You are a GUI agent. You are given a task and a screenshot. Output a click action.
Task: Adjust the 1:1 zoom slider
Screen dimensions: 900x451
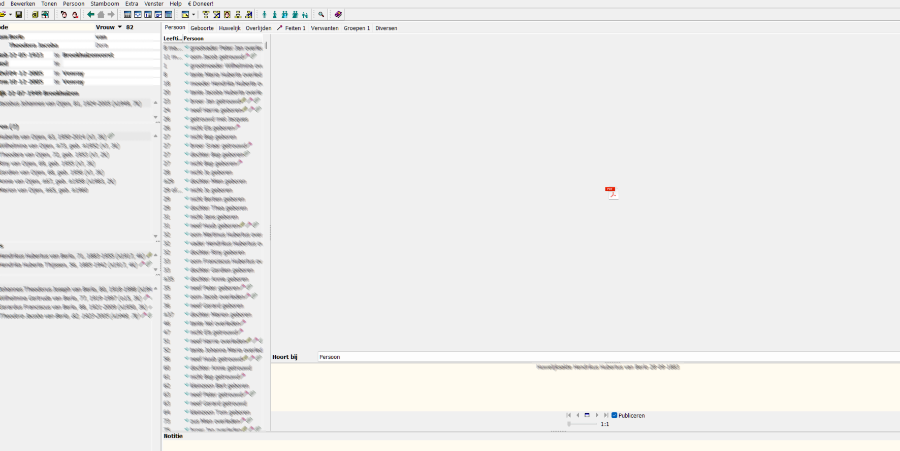[570, 424]
